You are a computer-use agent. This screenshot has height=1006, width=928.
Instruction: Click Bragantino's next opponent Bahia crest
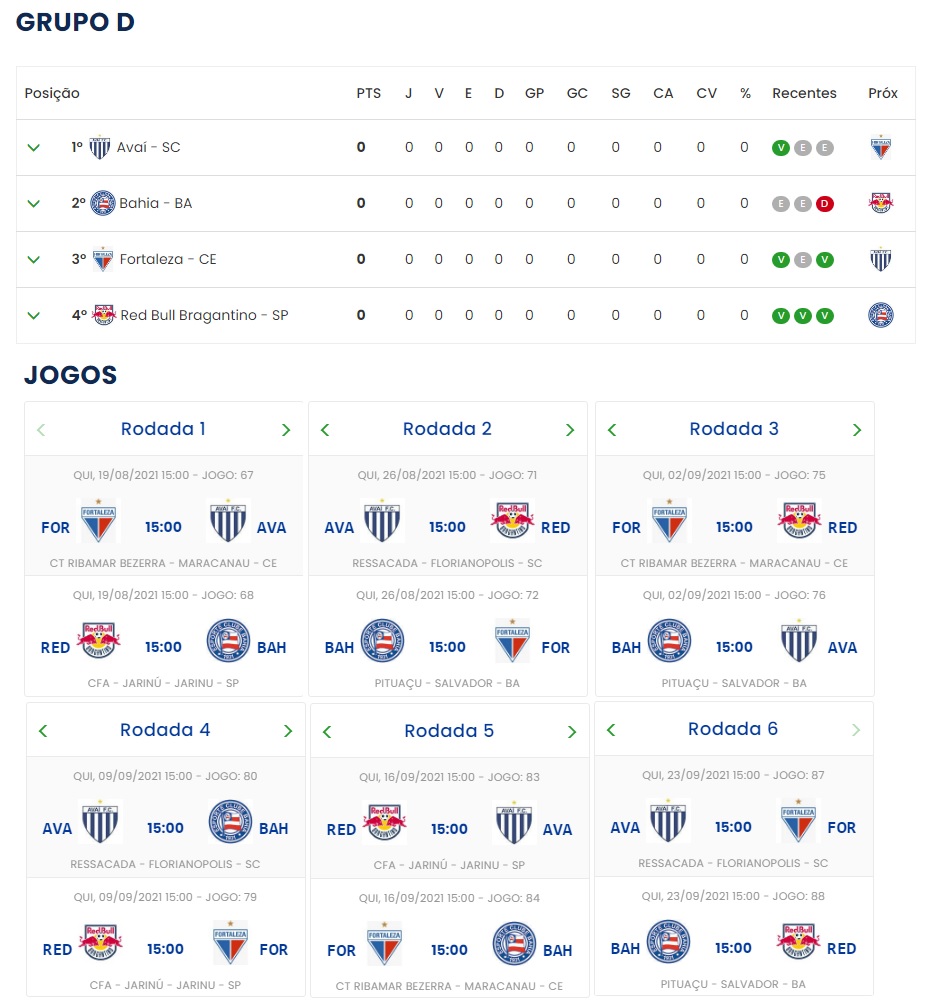coord(881,315)
